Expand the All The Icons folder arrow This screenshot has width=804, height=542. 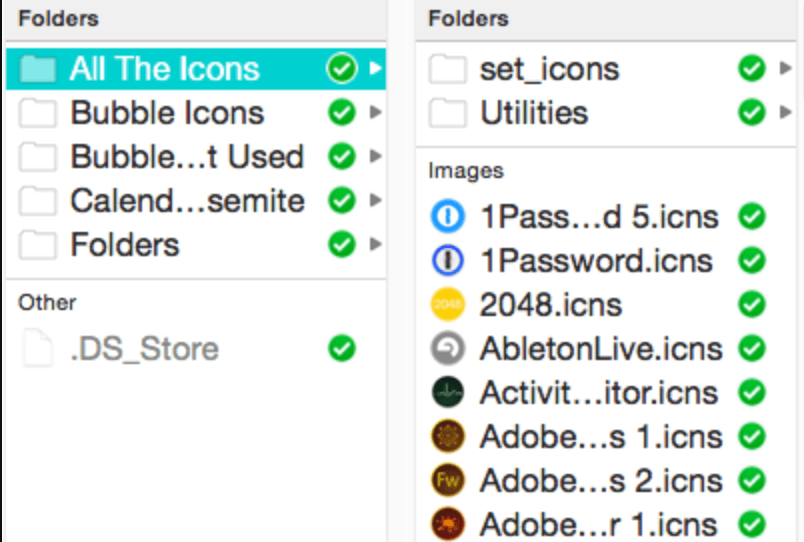pyautogui.click(x=375, y=69)
